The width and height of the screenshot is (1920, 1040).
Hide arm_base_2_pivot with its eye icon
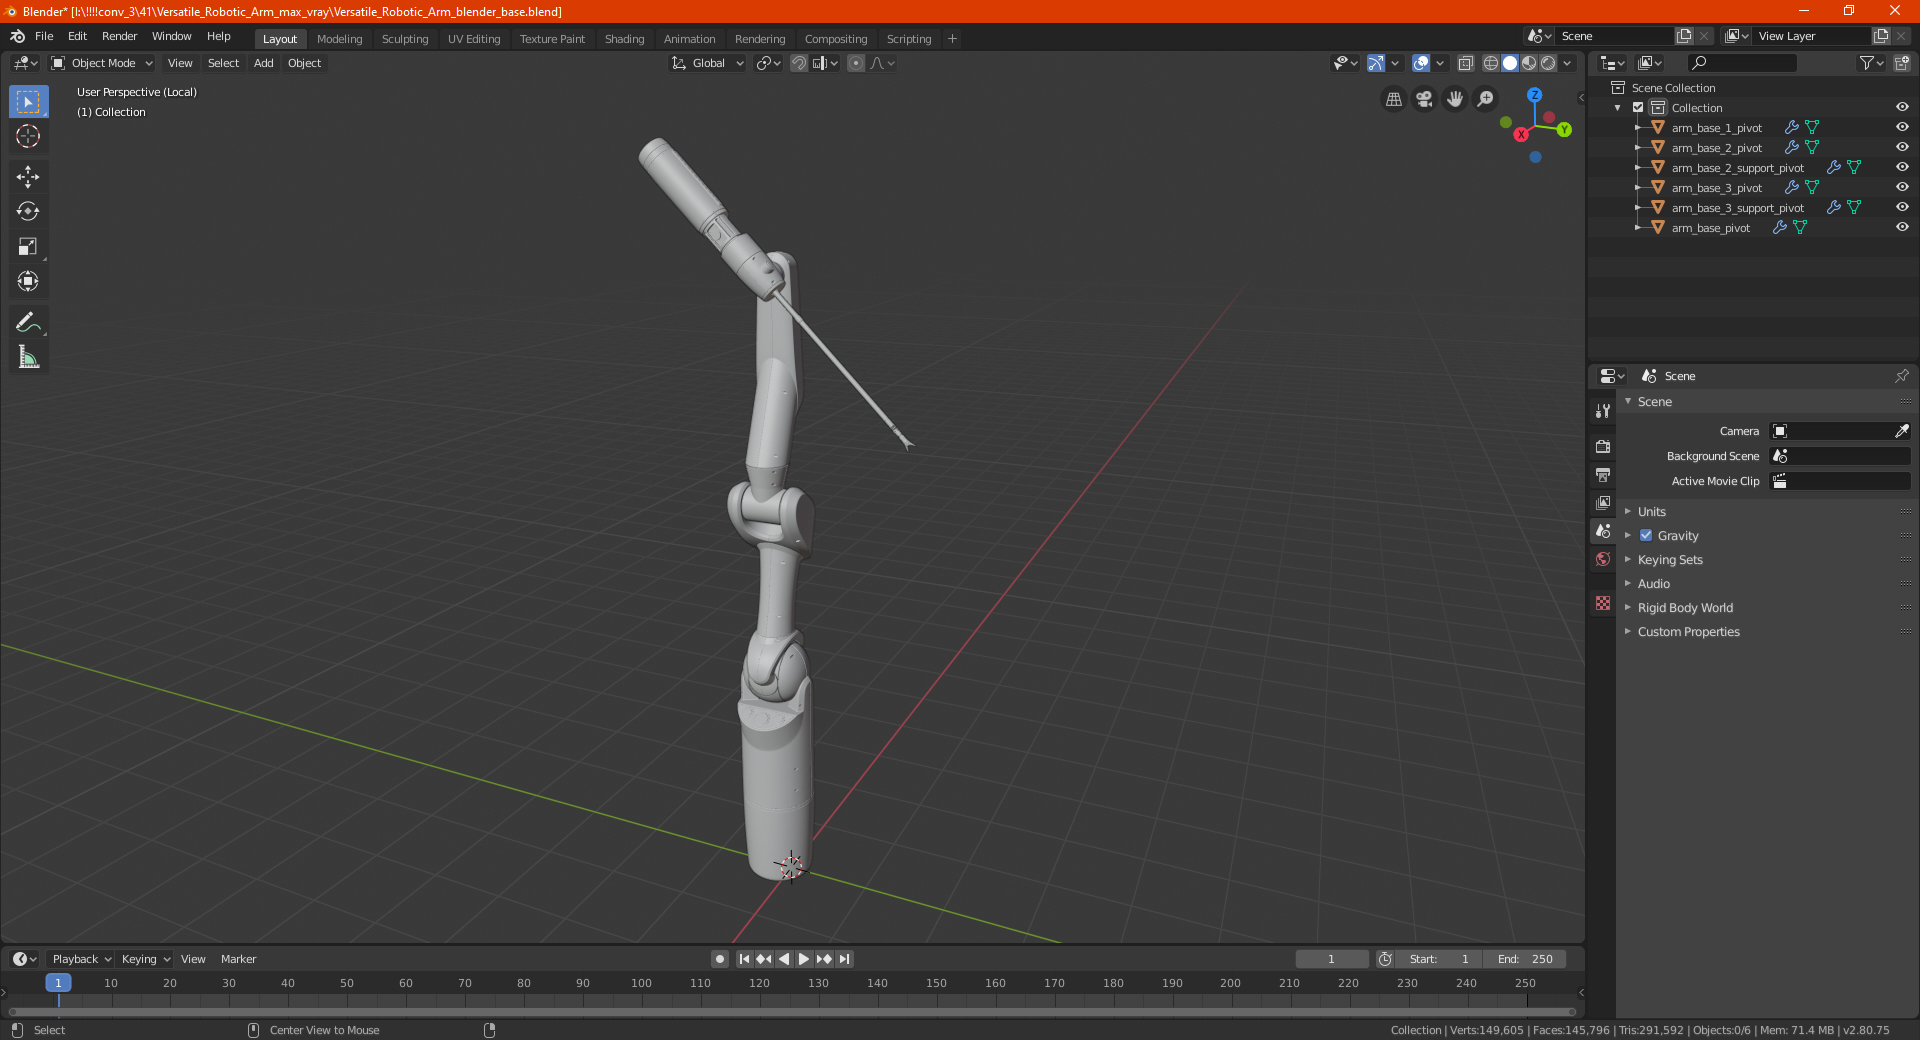click(x=1902, y=147)
